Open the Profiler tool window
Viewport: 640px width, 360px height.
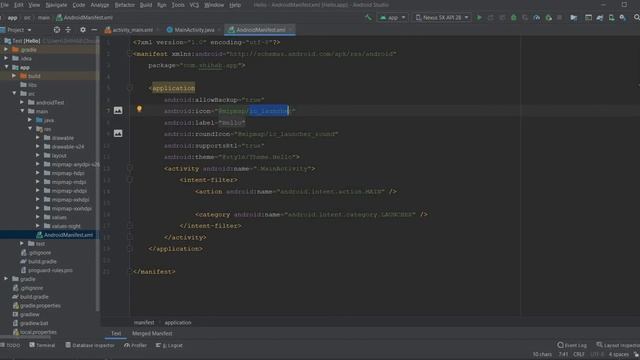coord(135,345)
